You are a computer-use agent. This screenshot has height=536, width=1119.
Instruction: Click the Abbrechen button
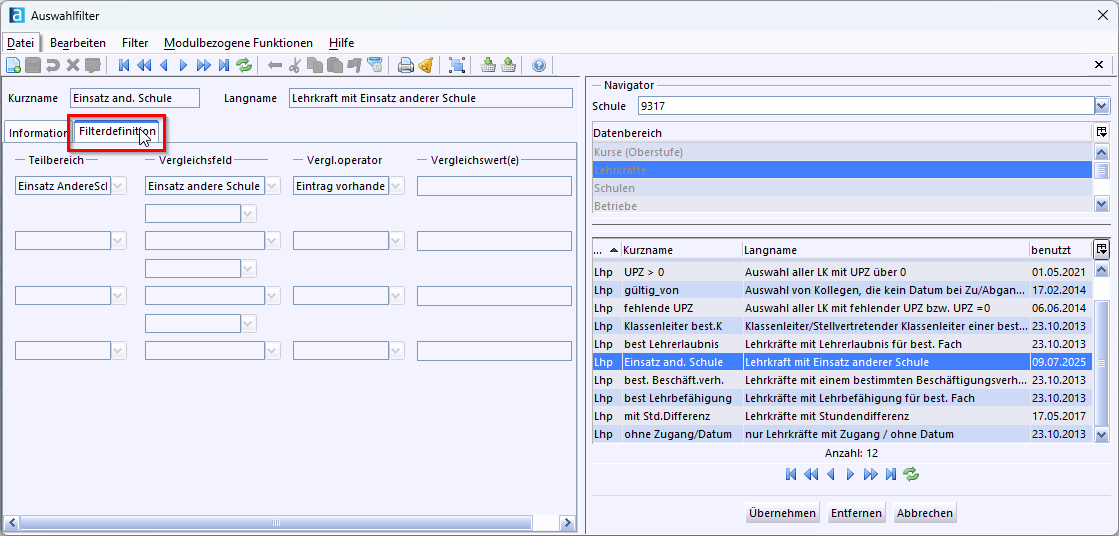925,512
